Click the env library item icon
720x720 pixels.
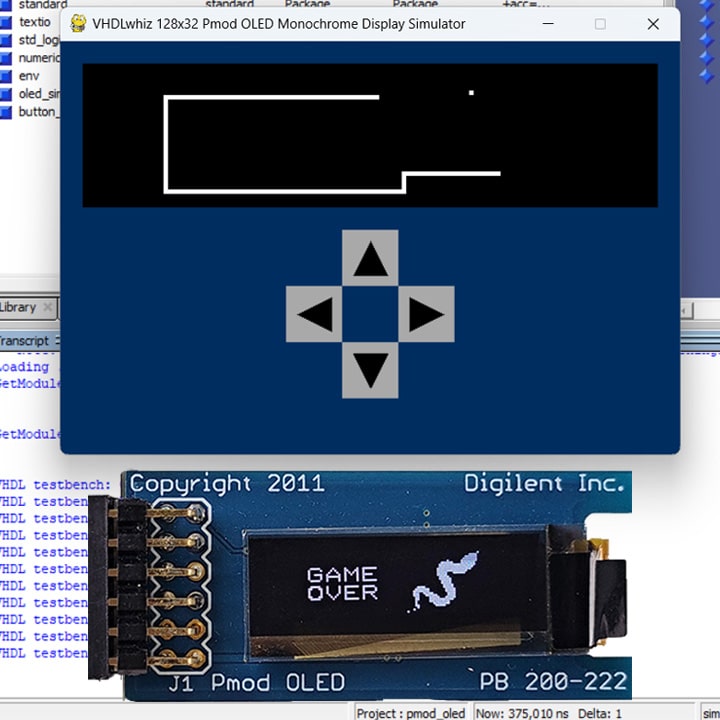6,76
